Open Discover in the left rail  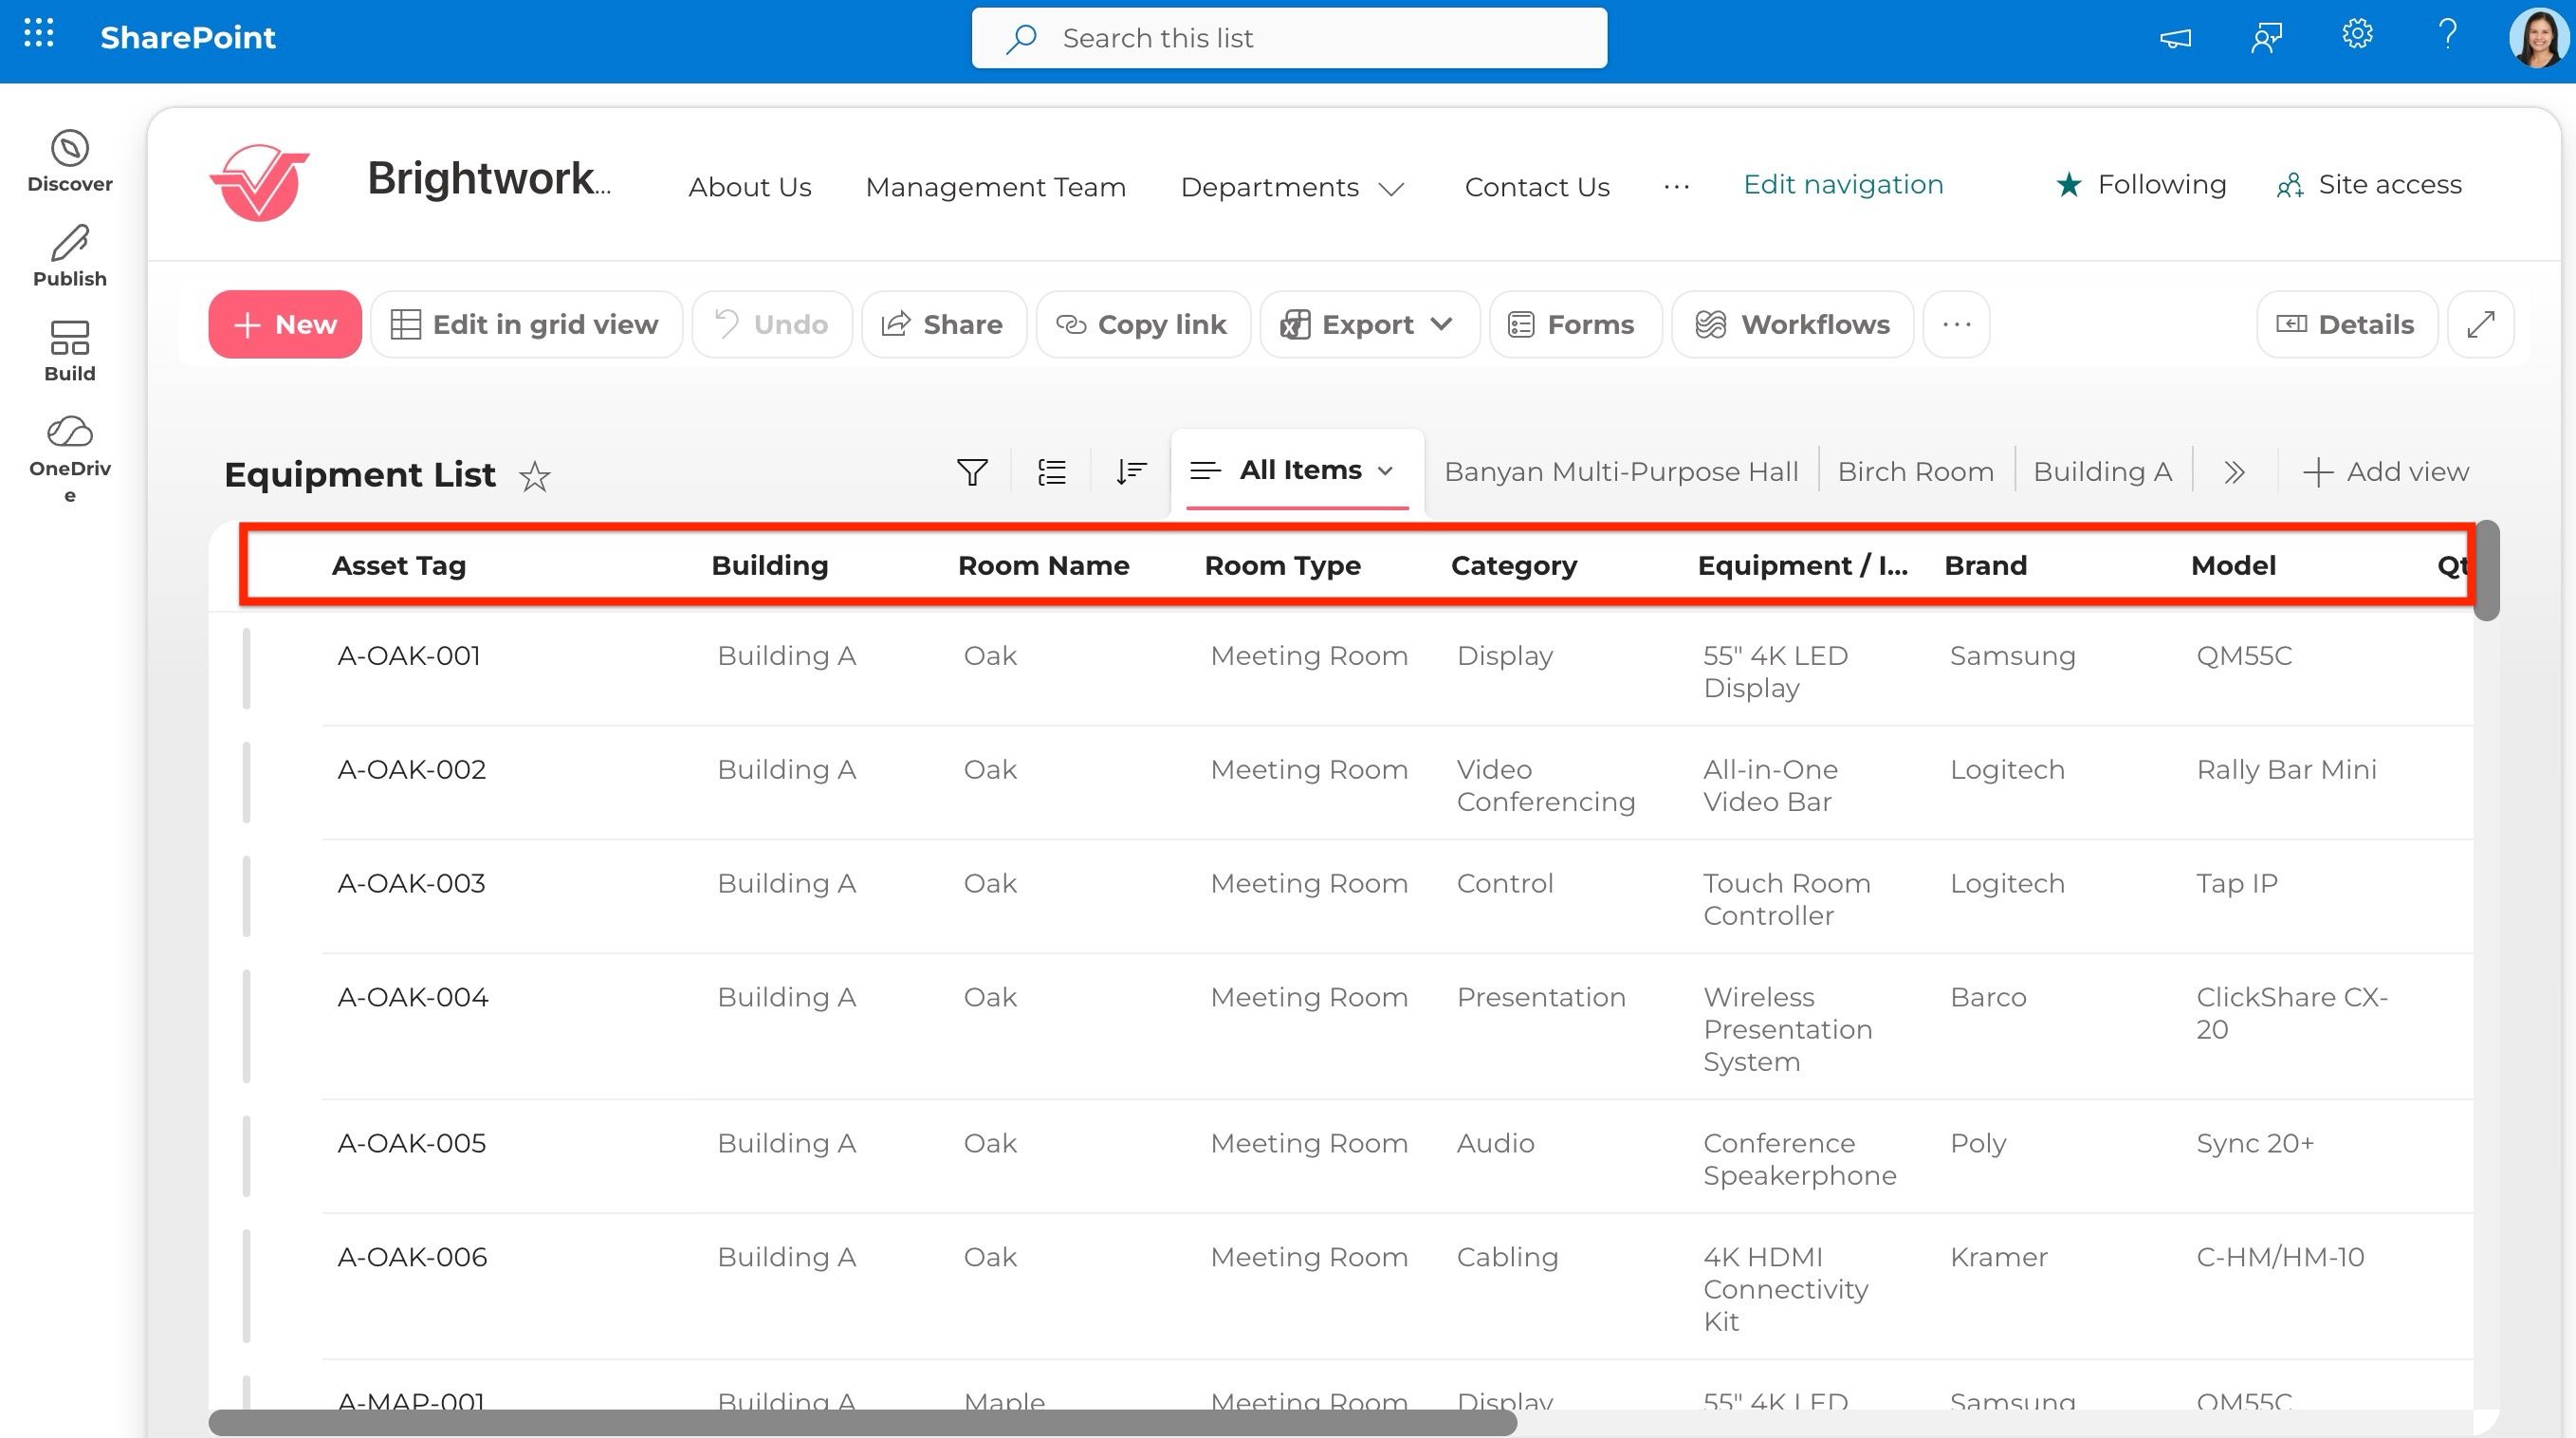[70, 161]
